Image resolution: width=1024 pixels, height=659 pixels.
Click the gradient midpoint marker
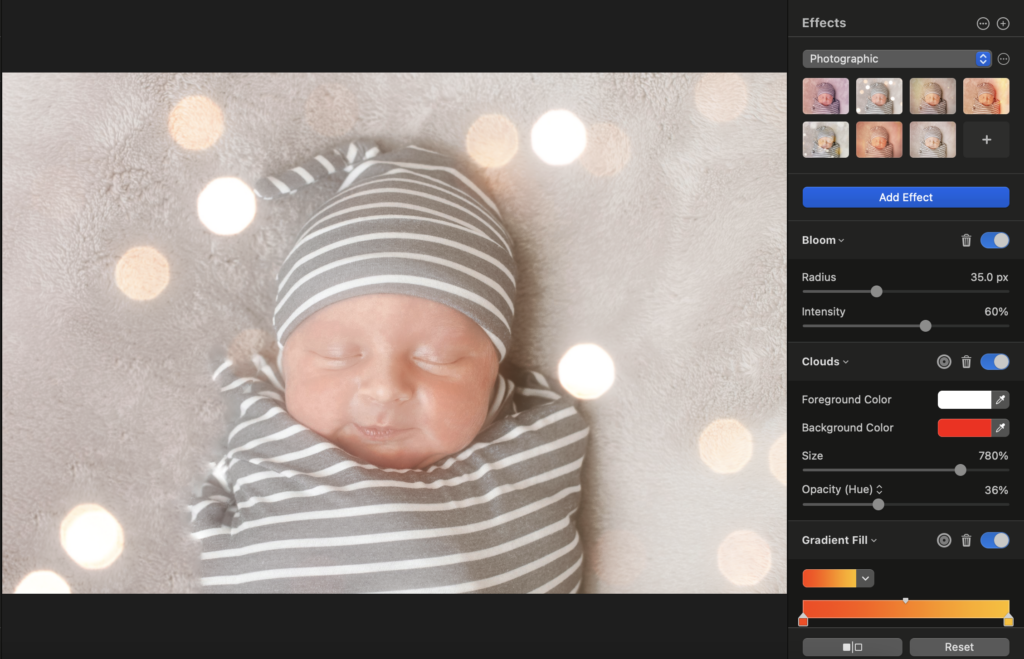[x=905, y=600]
